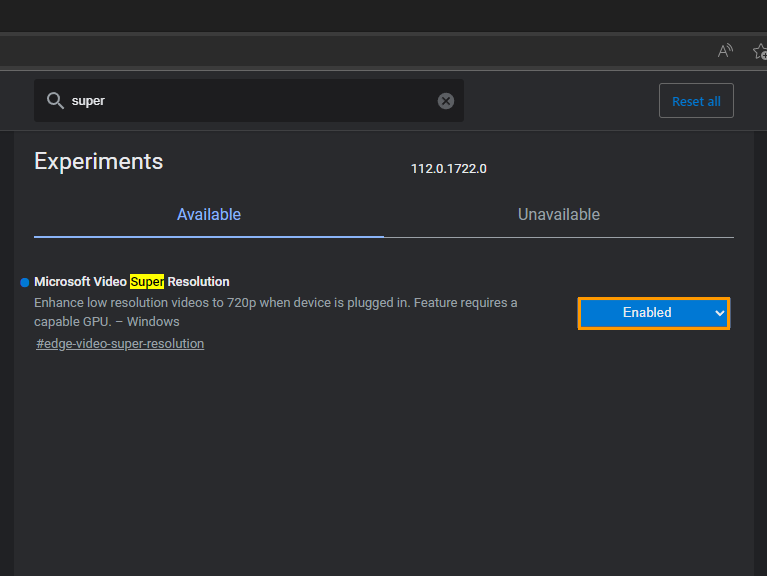
Task: Click the blue modified-flag dot indicator
Action: point(24,282)
